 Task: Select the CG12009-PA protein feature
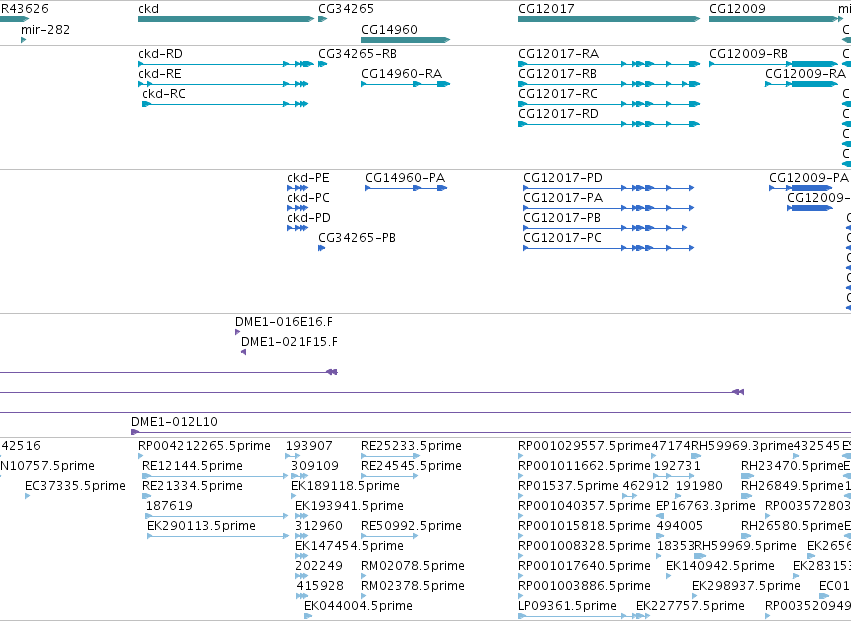coord(801,188)
